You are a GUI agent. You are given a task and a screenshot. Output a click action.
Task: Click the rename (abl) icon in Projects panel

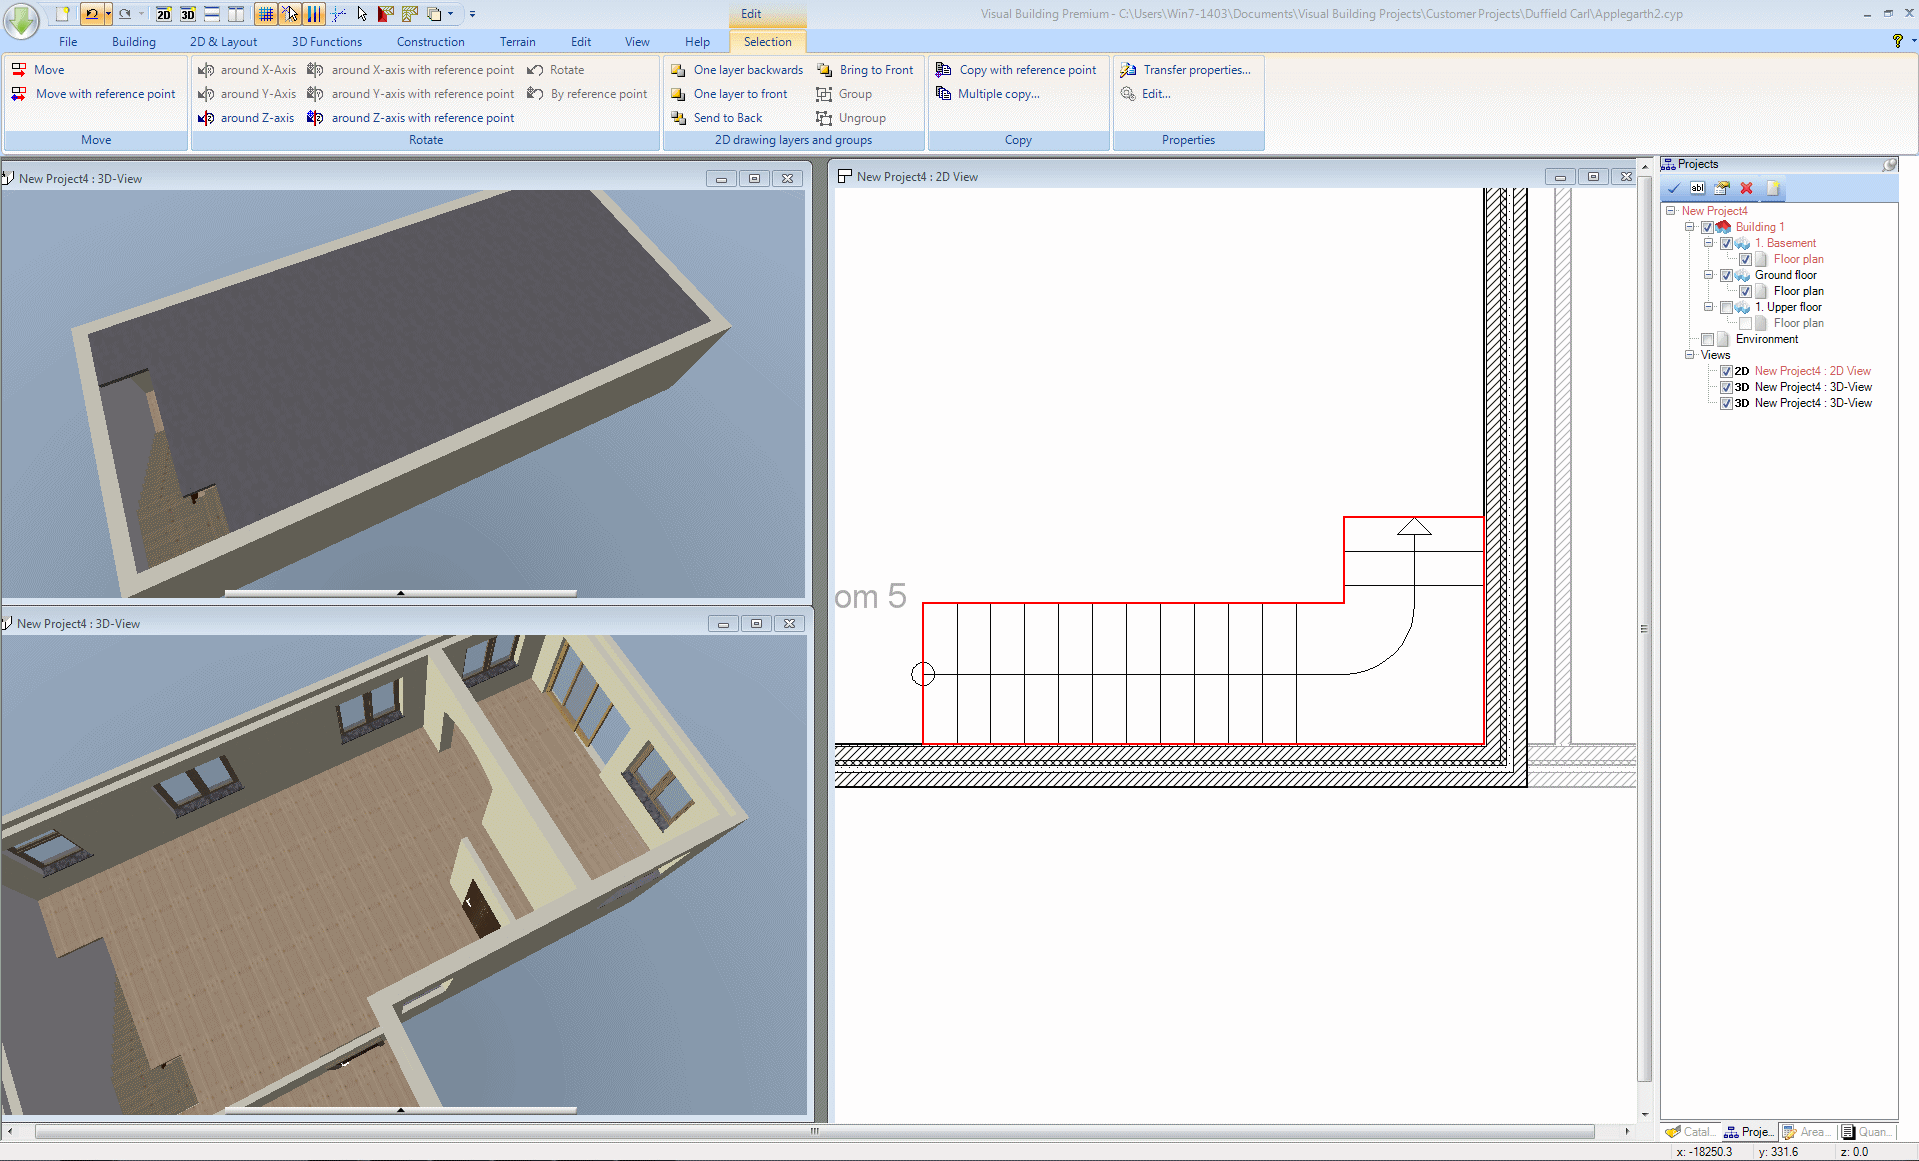tap(1696, 188)
